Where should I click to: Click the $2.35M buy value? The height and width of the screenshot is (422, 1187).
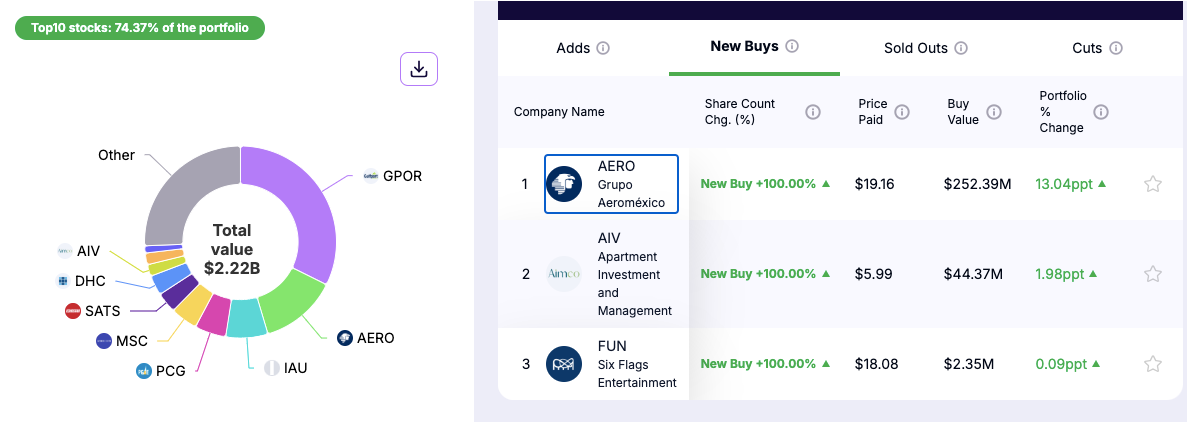(x=969, y=364)
